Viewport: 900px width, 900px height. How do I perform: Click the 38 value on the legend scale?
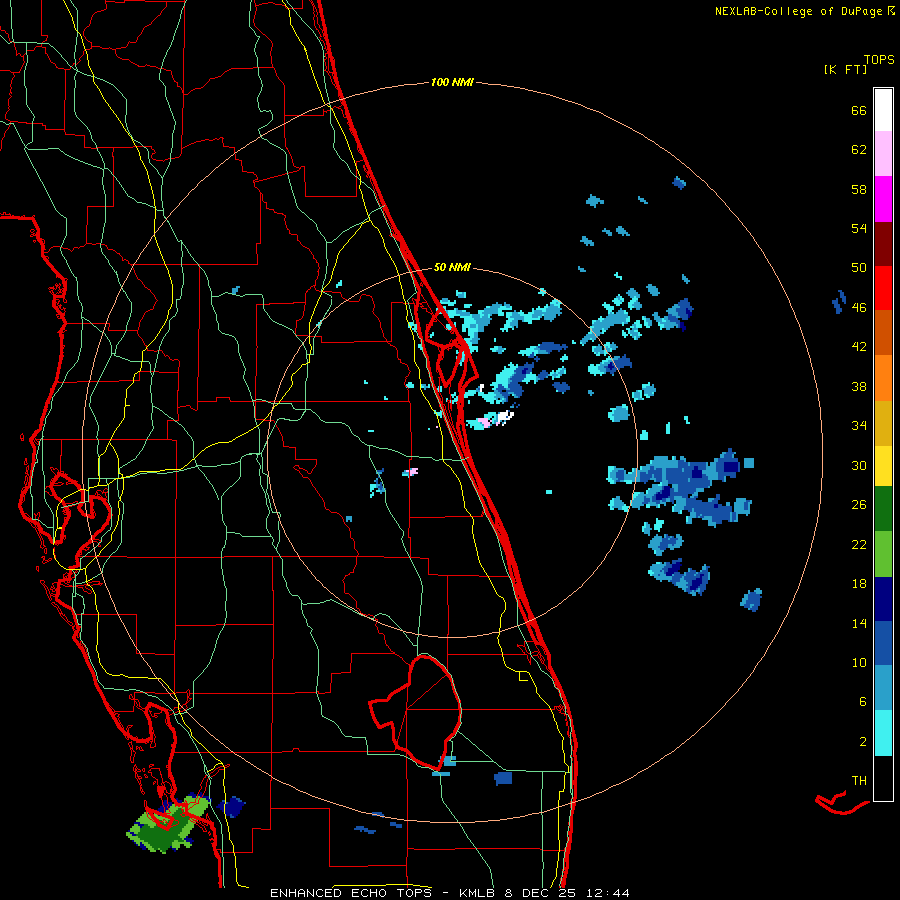tap(859, 386)
